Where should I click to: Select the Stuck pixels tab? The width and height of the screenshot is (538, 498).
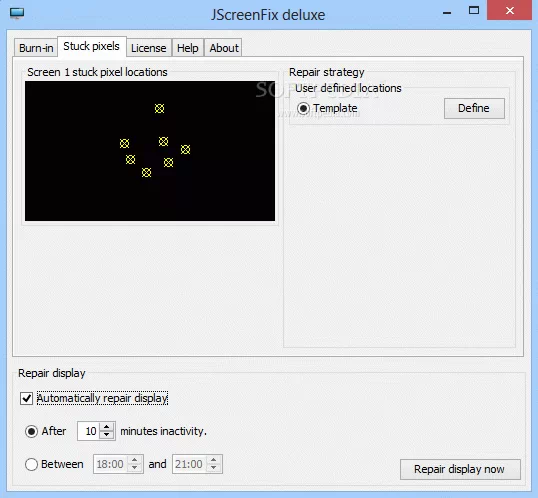(92, 46)
